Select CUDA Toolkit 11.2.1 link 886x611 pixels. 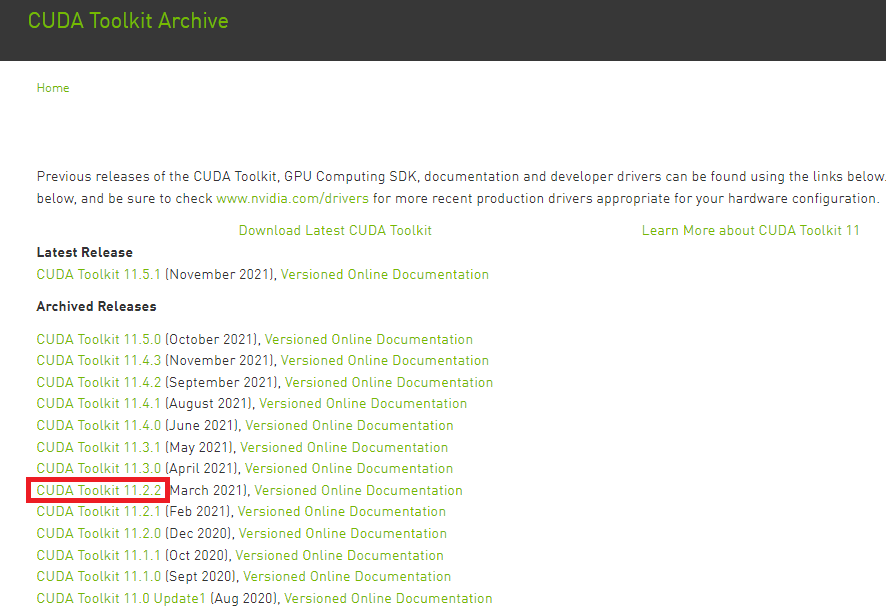(98, 512)
